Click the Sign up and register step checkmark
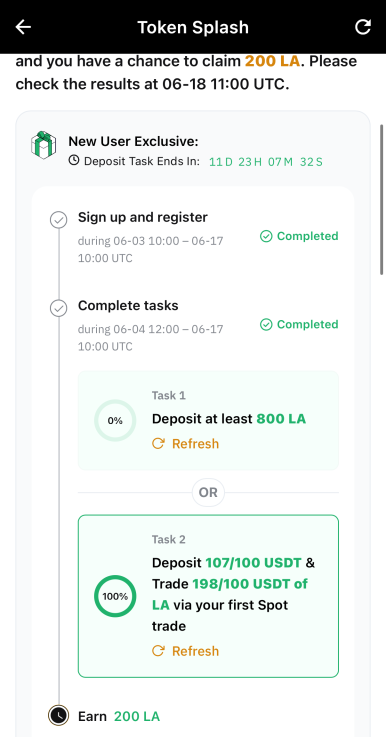This screenshot has width=386, height=737. click(58, 220)
